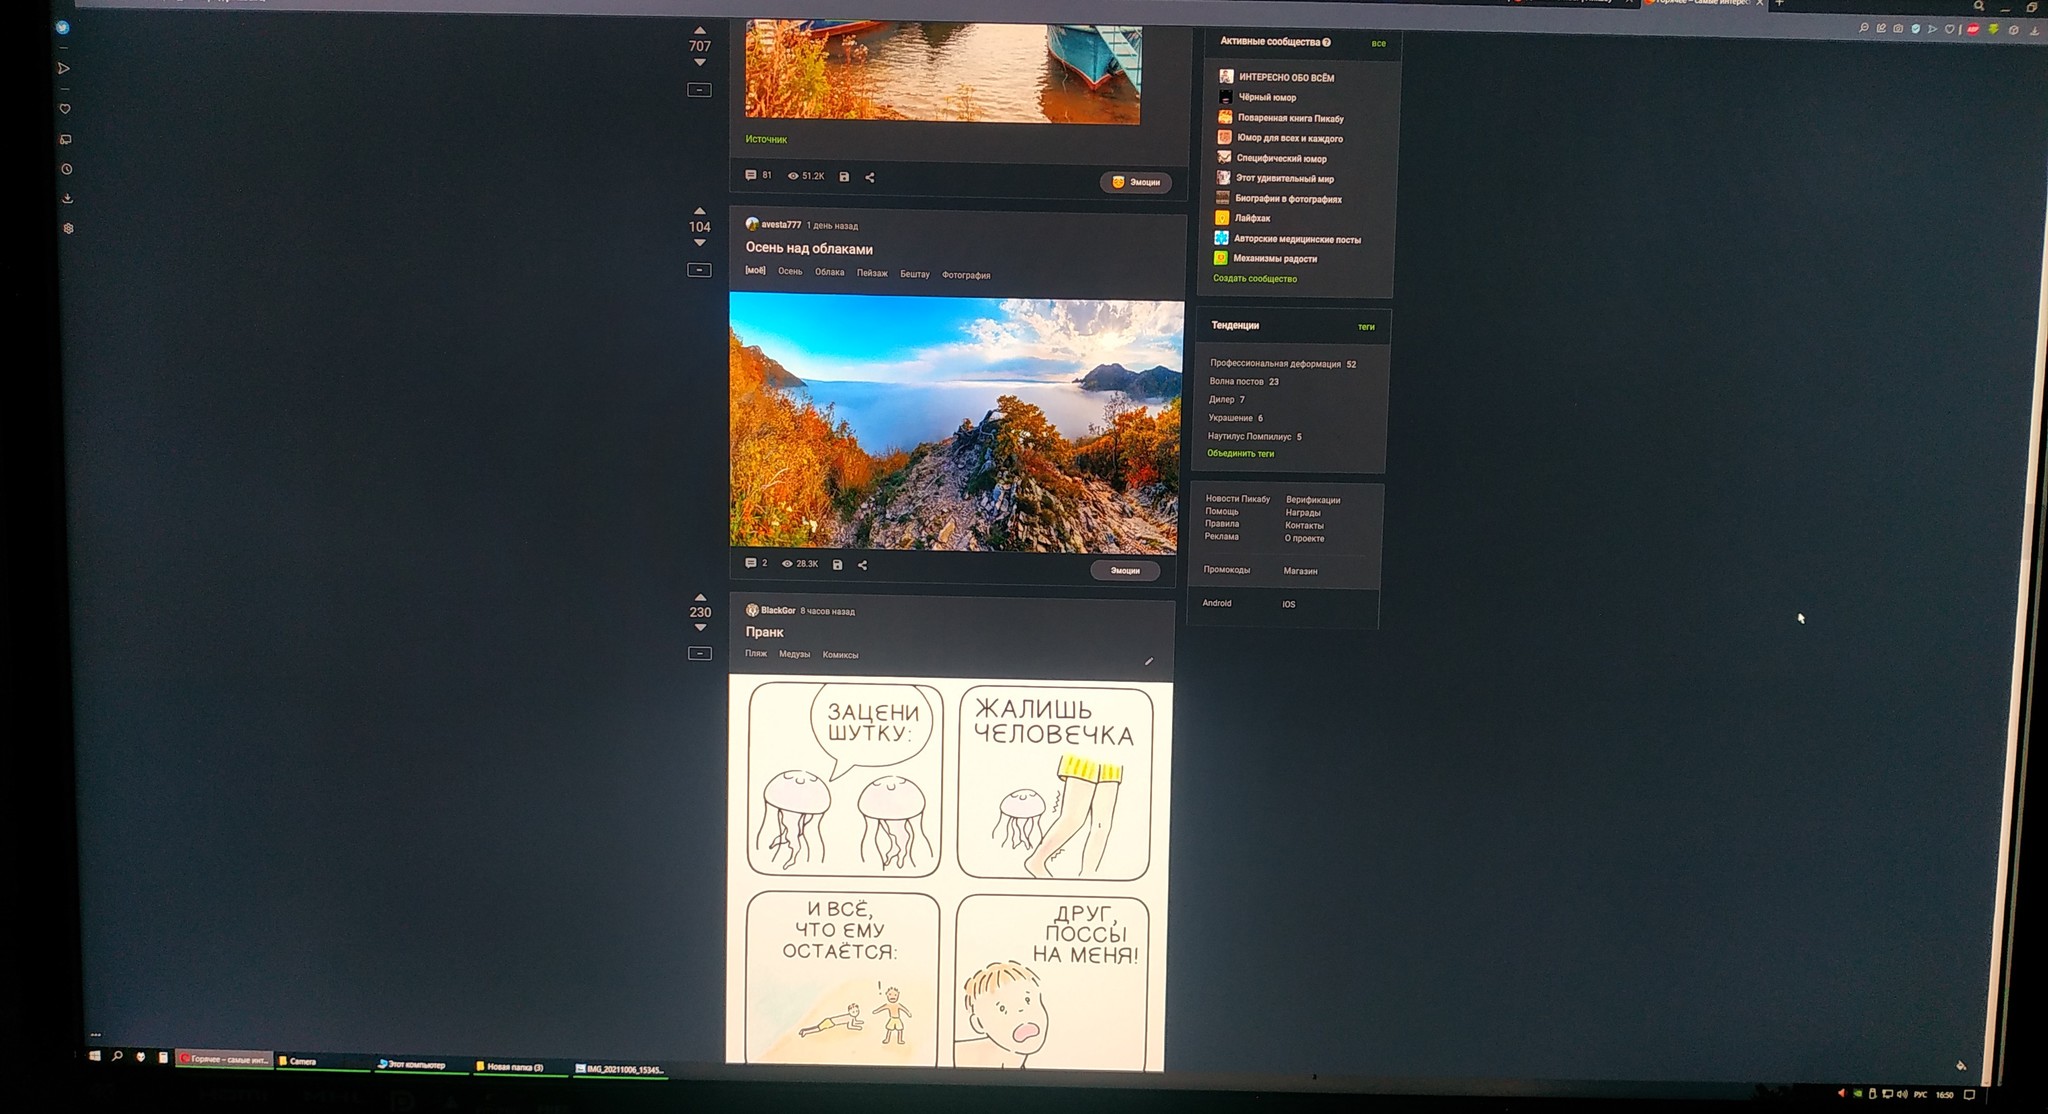Downvote the post rated 230

click(700, 628)
